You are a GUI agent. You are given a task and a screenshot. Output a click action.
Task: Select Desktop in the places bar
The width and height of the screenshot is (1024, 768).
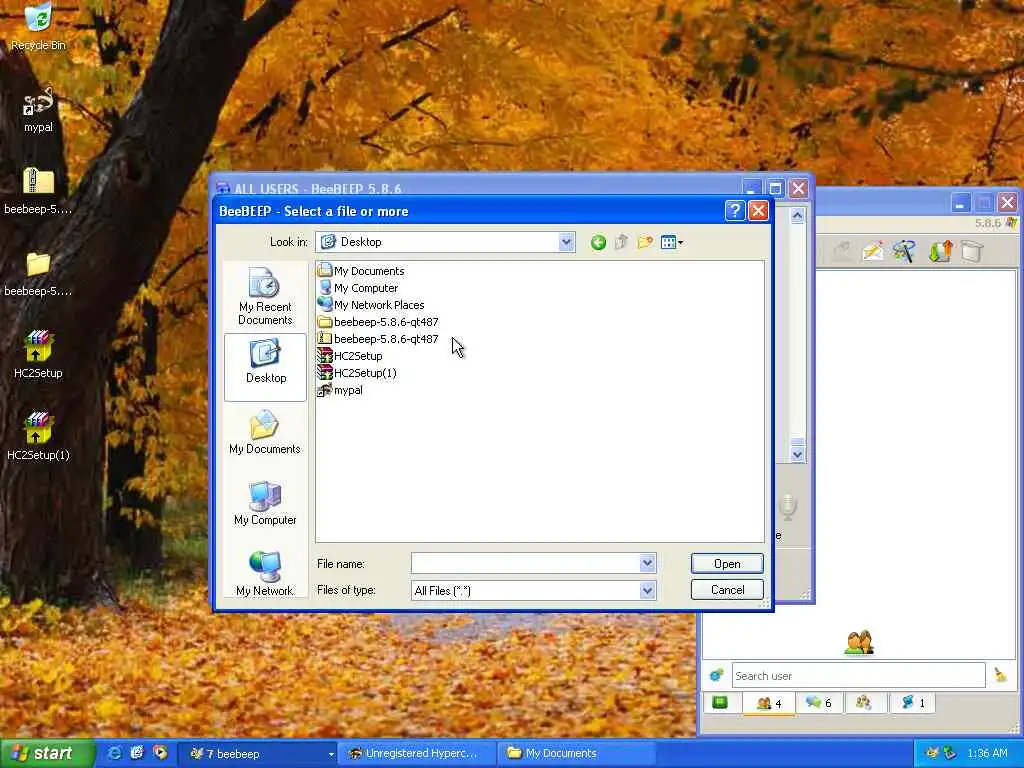pyautogui.click(x=265, y=366)
